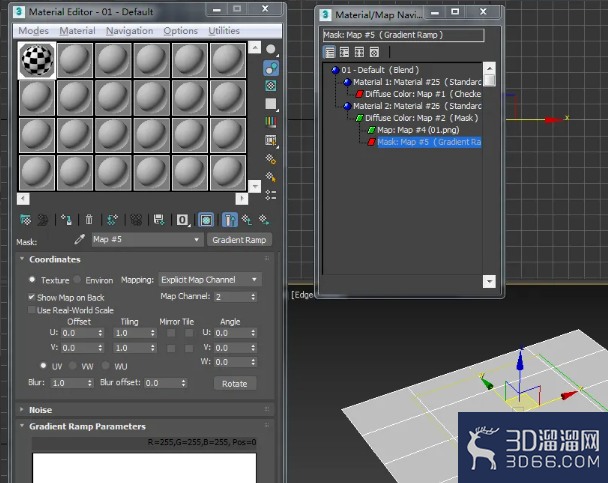The image size is (608, 483).
Task: Switch Navigator to View Small Icons
Action: (359, 52)
